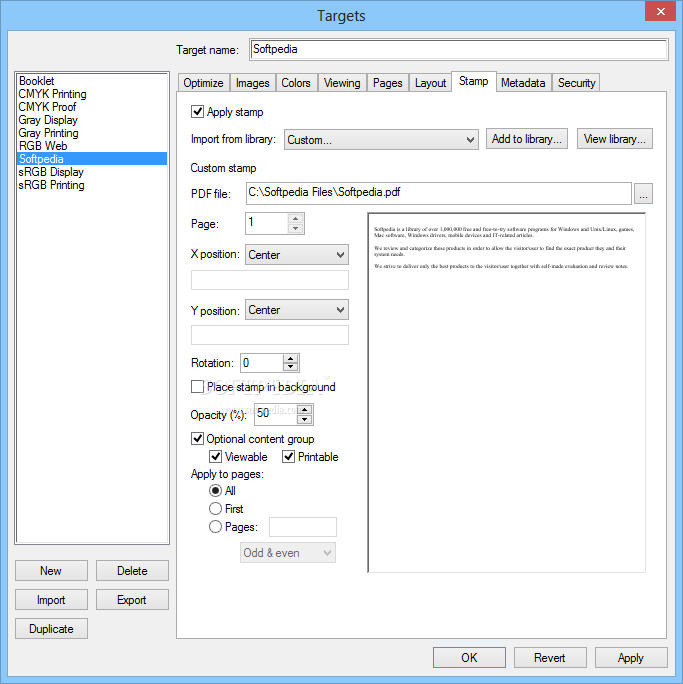This screenshot has width=683, height=684.
Task: Click the Apply button
Action: [x=631, y=657]
